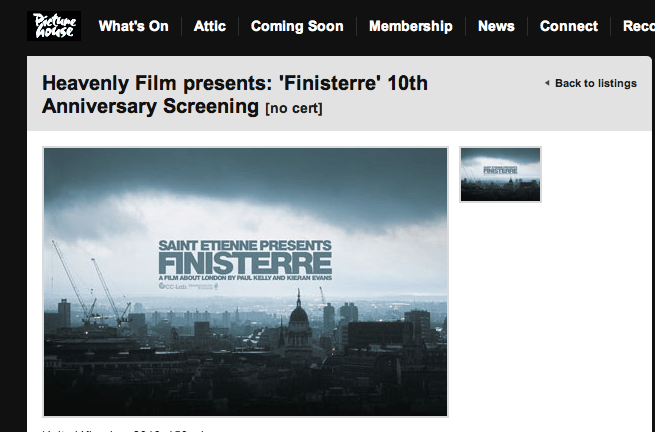The width and height of the screenshot is (655, 432).
Task: Click the Connect nav link
Action: [x=569, y=26]
